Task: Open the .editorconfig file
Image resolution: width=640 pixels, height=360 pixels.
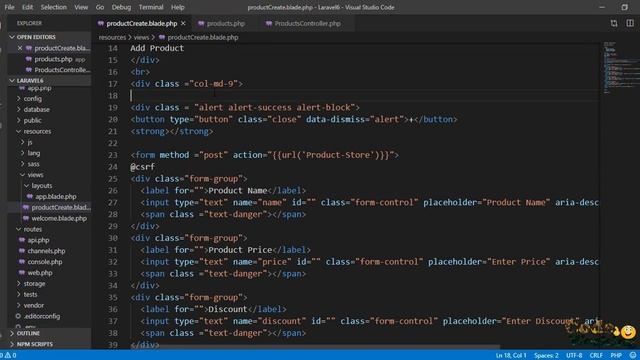Action: [x=42, y=316]
